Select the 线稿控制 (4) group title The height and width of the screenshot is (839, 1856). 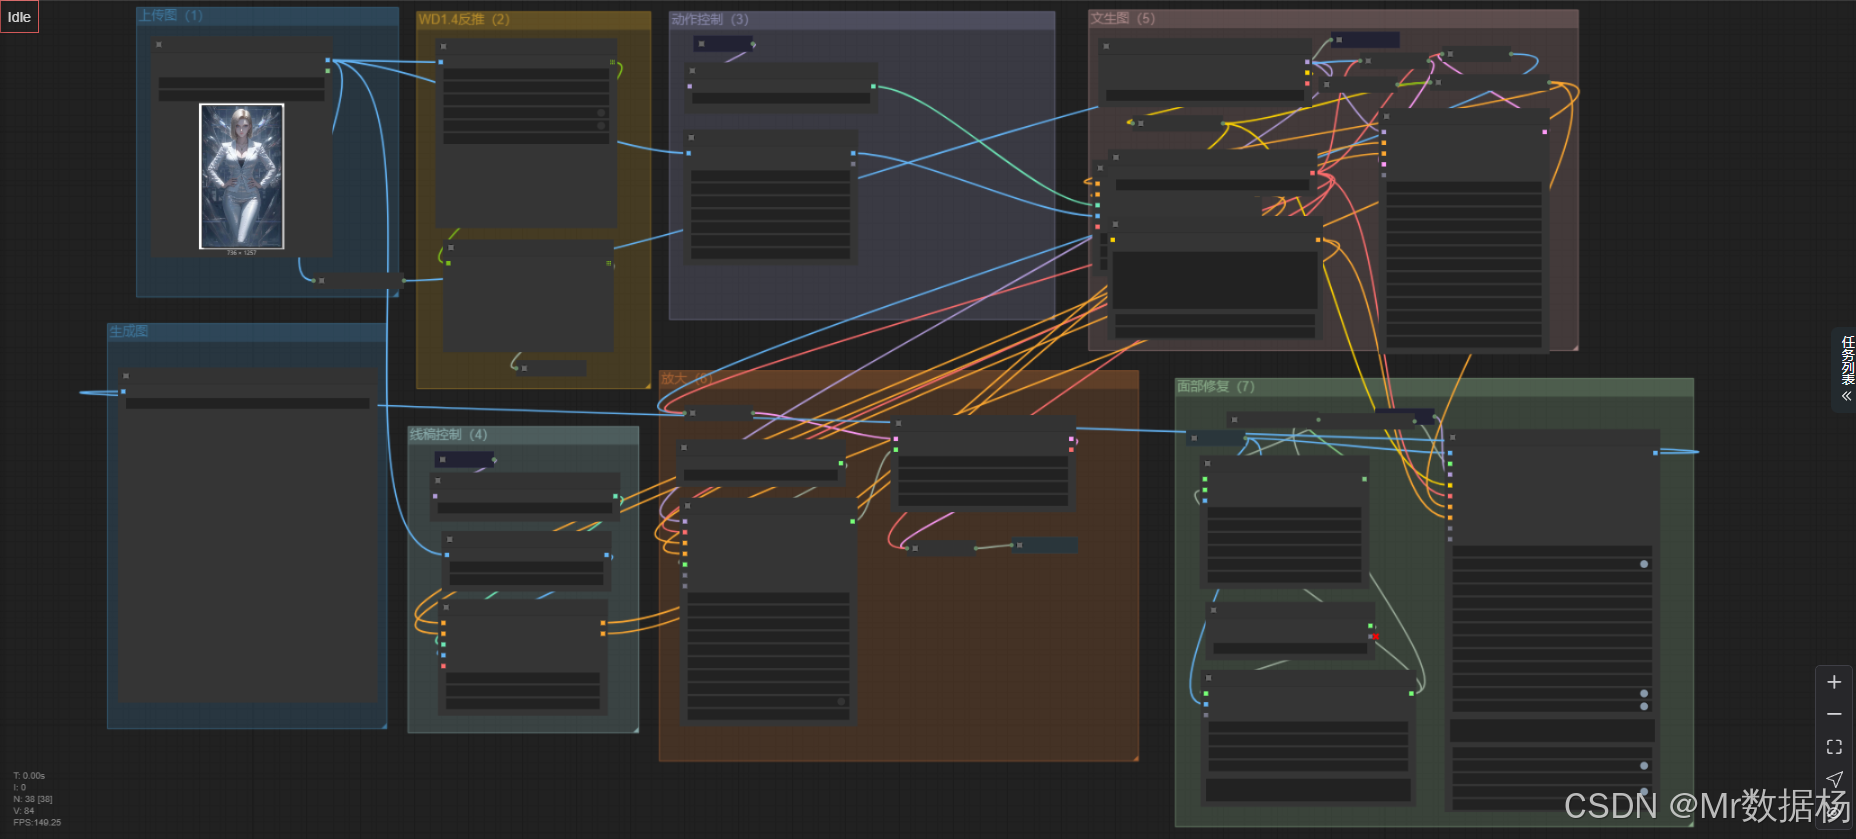pos(448,434)
